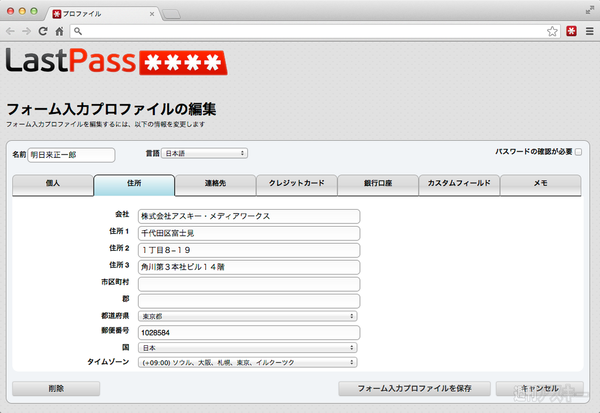Click the 名前 name field

tap(71, 155)
